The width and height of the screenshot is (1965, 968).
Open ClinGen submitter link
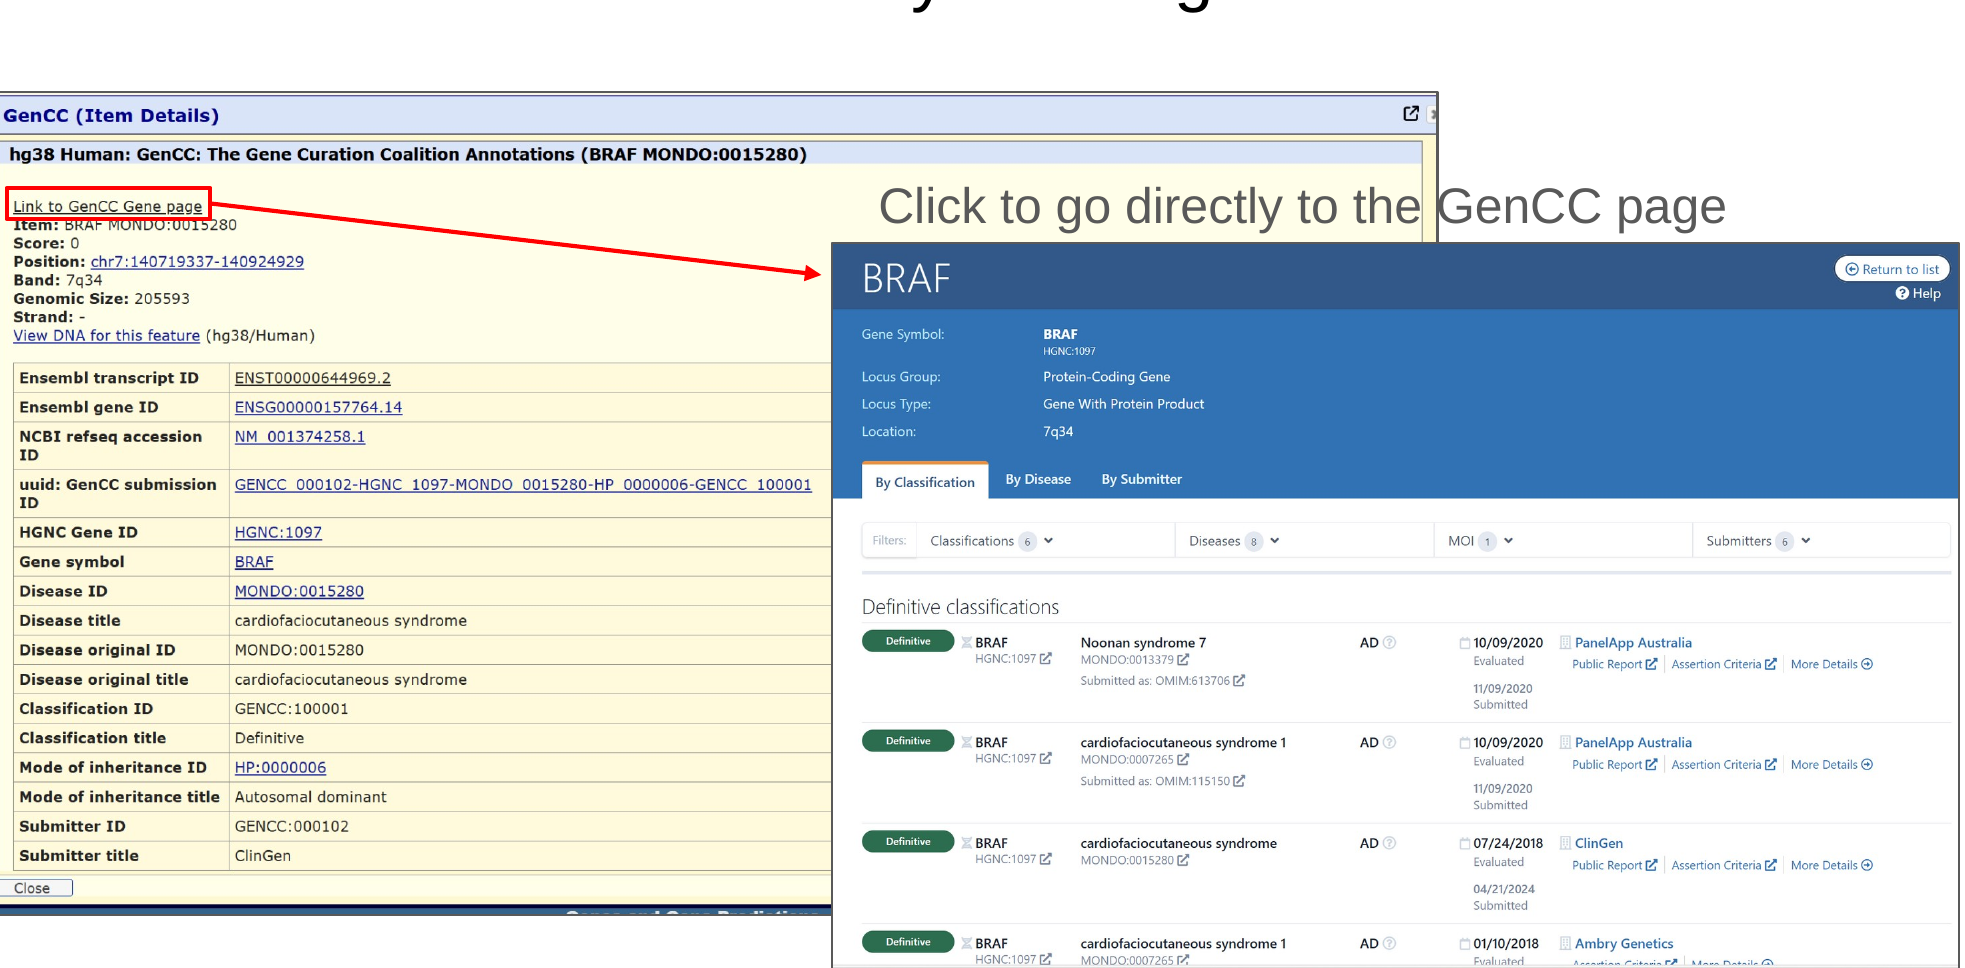pyautogui.click(x=1599, y=844)
